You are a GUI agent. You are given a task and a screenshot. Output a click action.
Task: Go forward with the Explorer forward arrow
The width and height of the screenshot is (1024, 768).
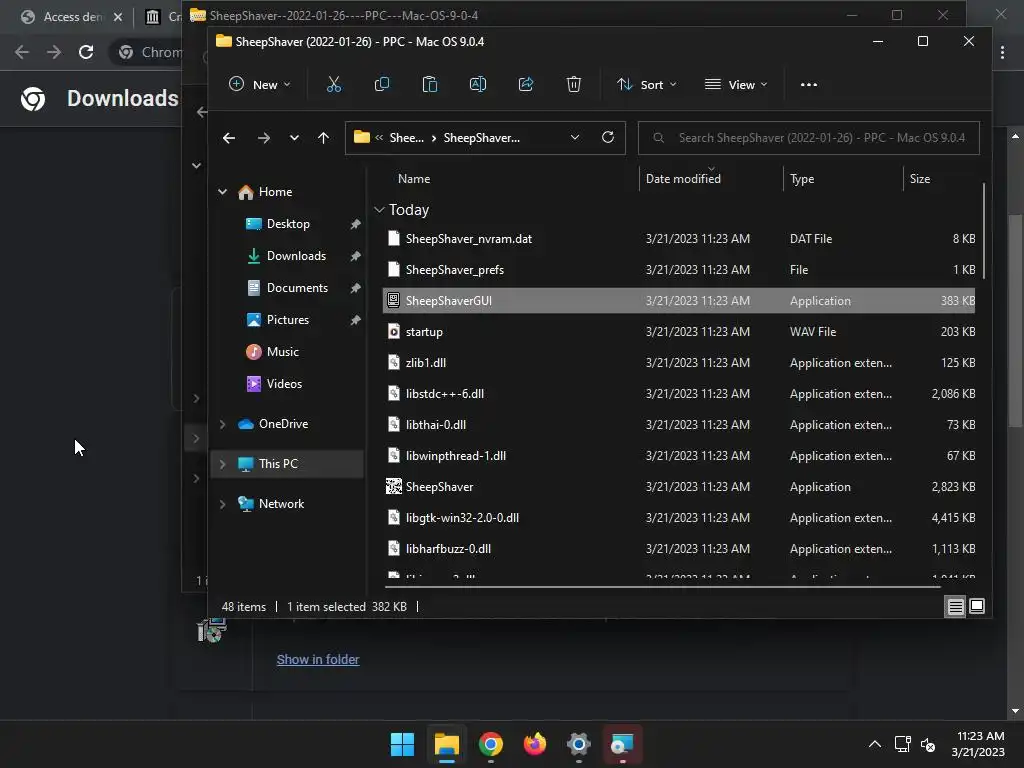[x=263, y=138]
